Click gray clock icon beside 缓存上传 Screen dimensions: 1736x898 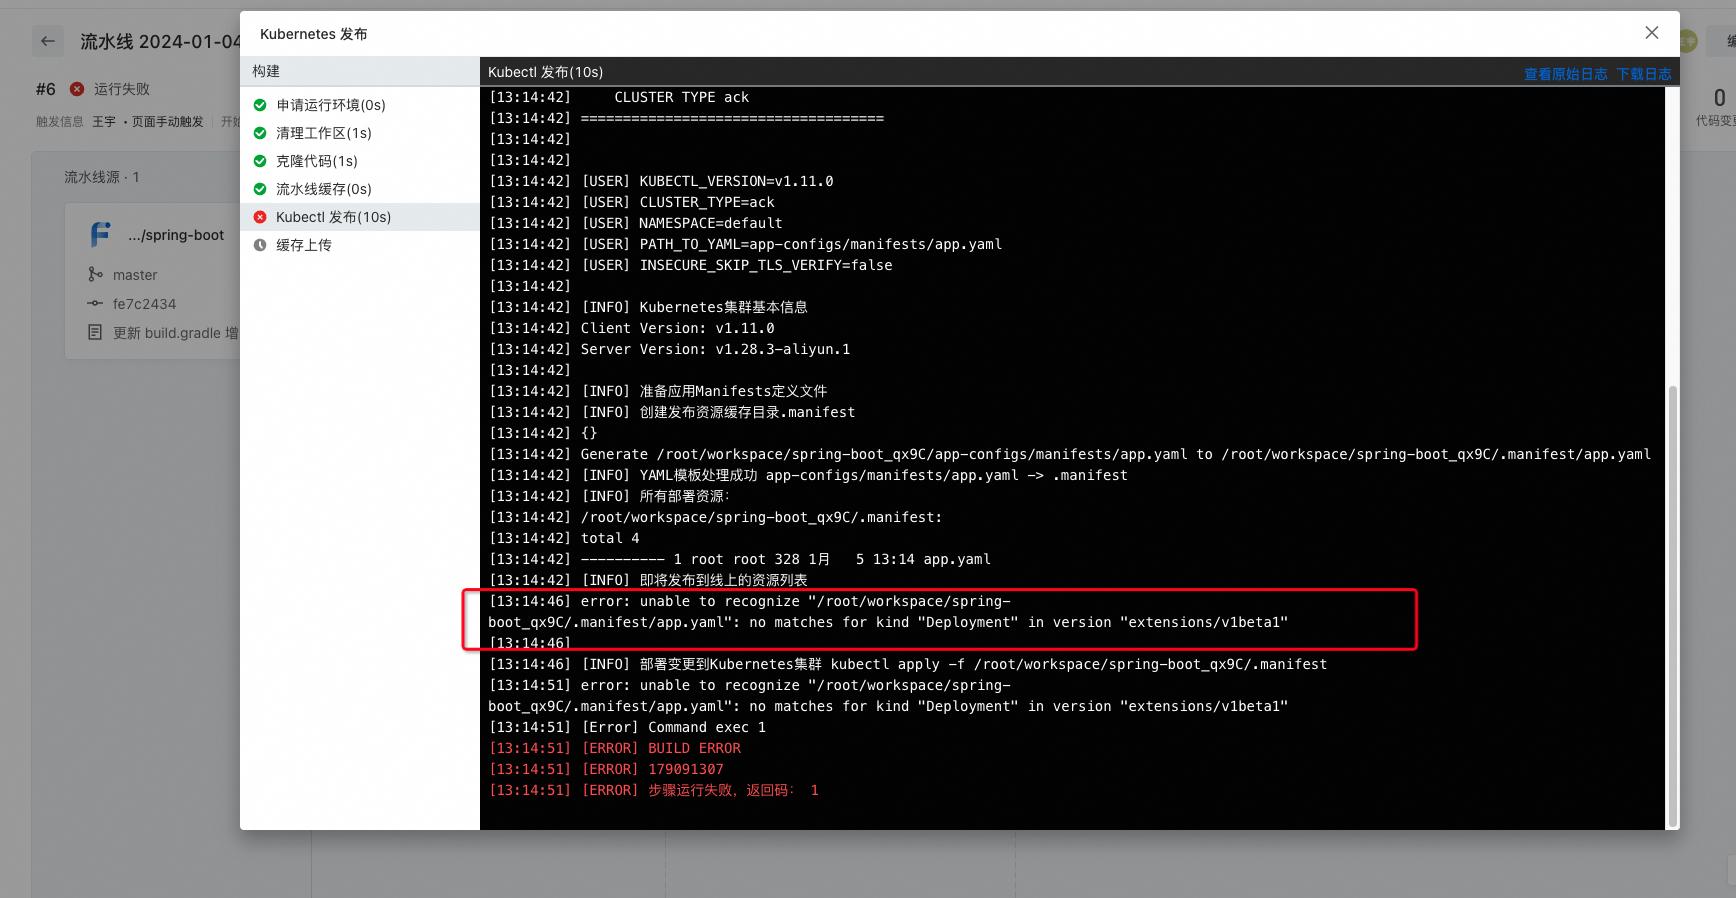point(260,245)
